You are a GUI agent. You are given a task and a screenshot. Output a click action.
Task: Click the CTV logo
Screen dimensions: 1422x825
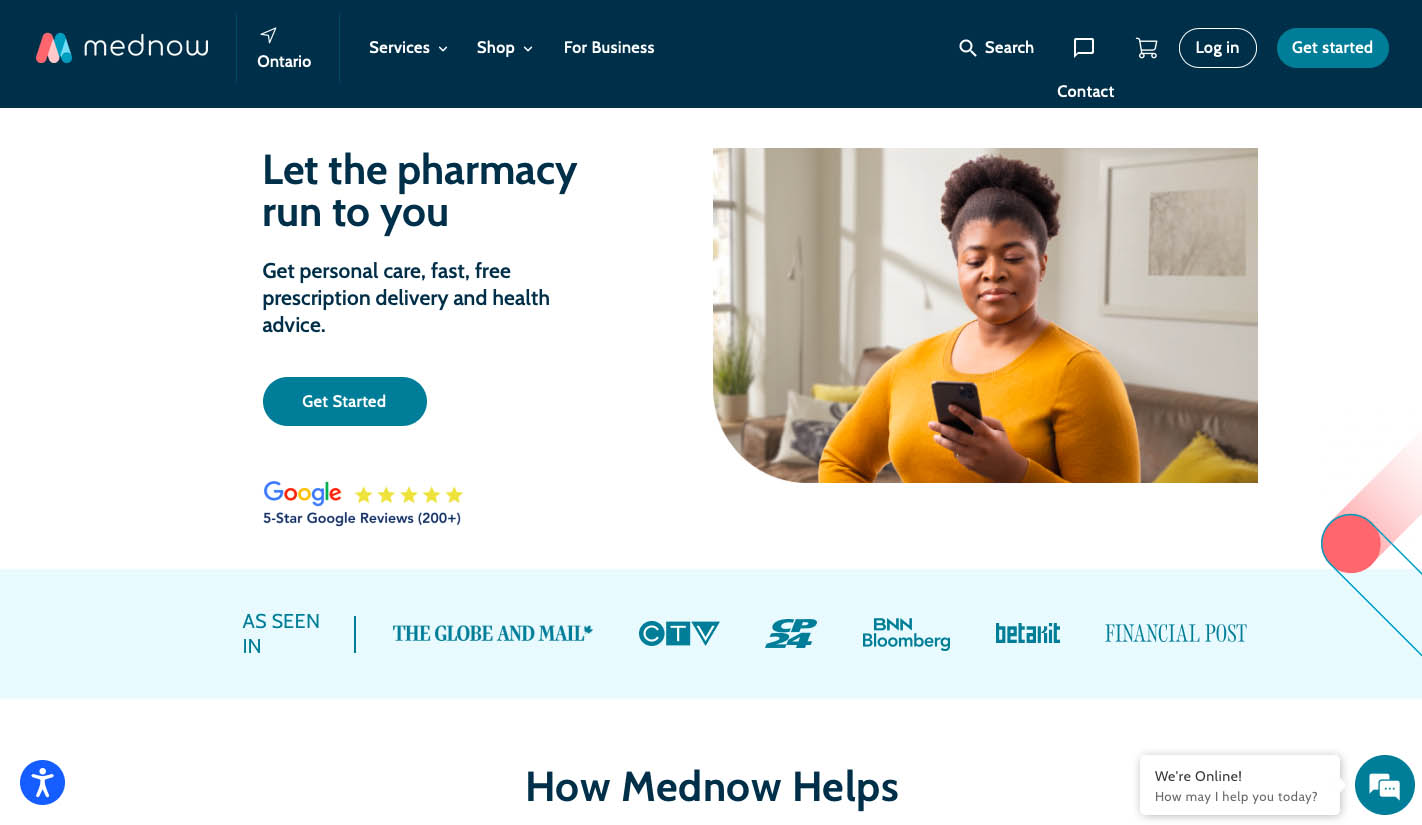tap(679, 633)
